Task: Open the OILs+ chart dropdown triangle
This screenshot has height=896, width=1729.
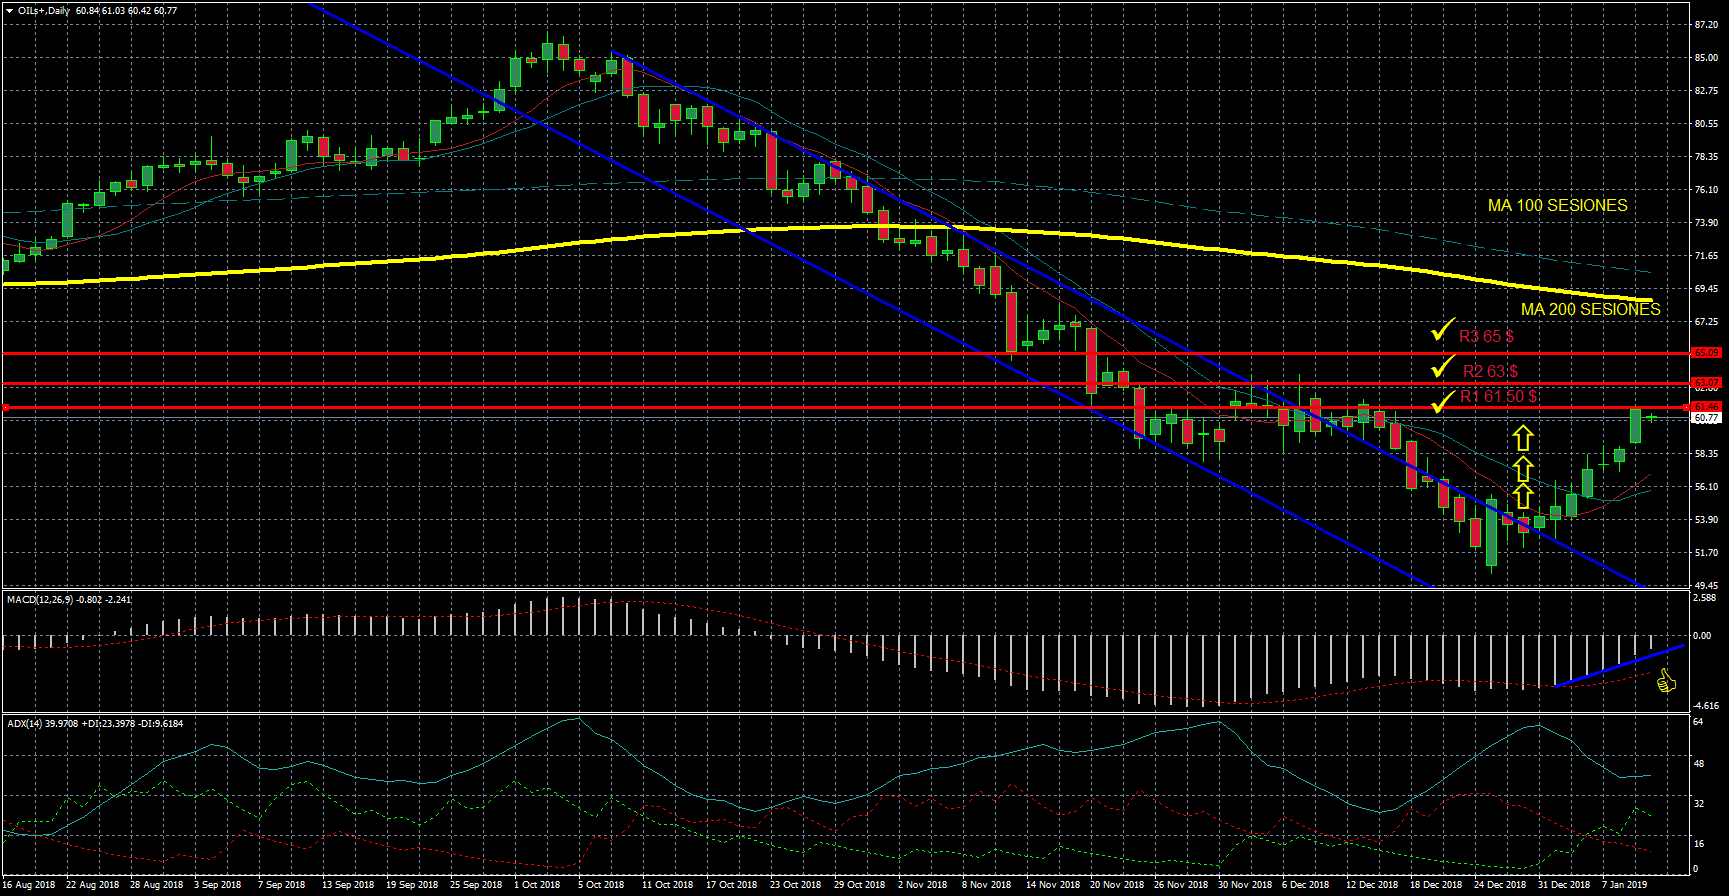Action: (x=9, y=11)
